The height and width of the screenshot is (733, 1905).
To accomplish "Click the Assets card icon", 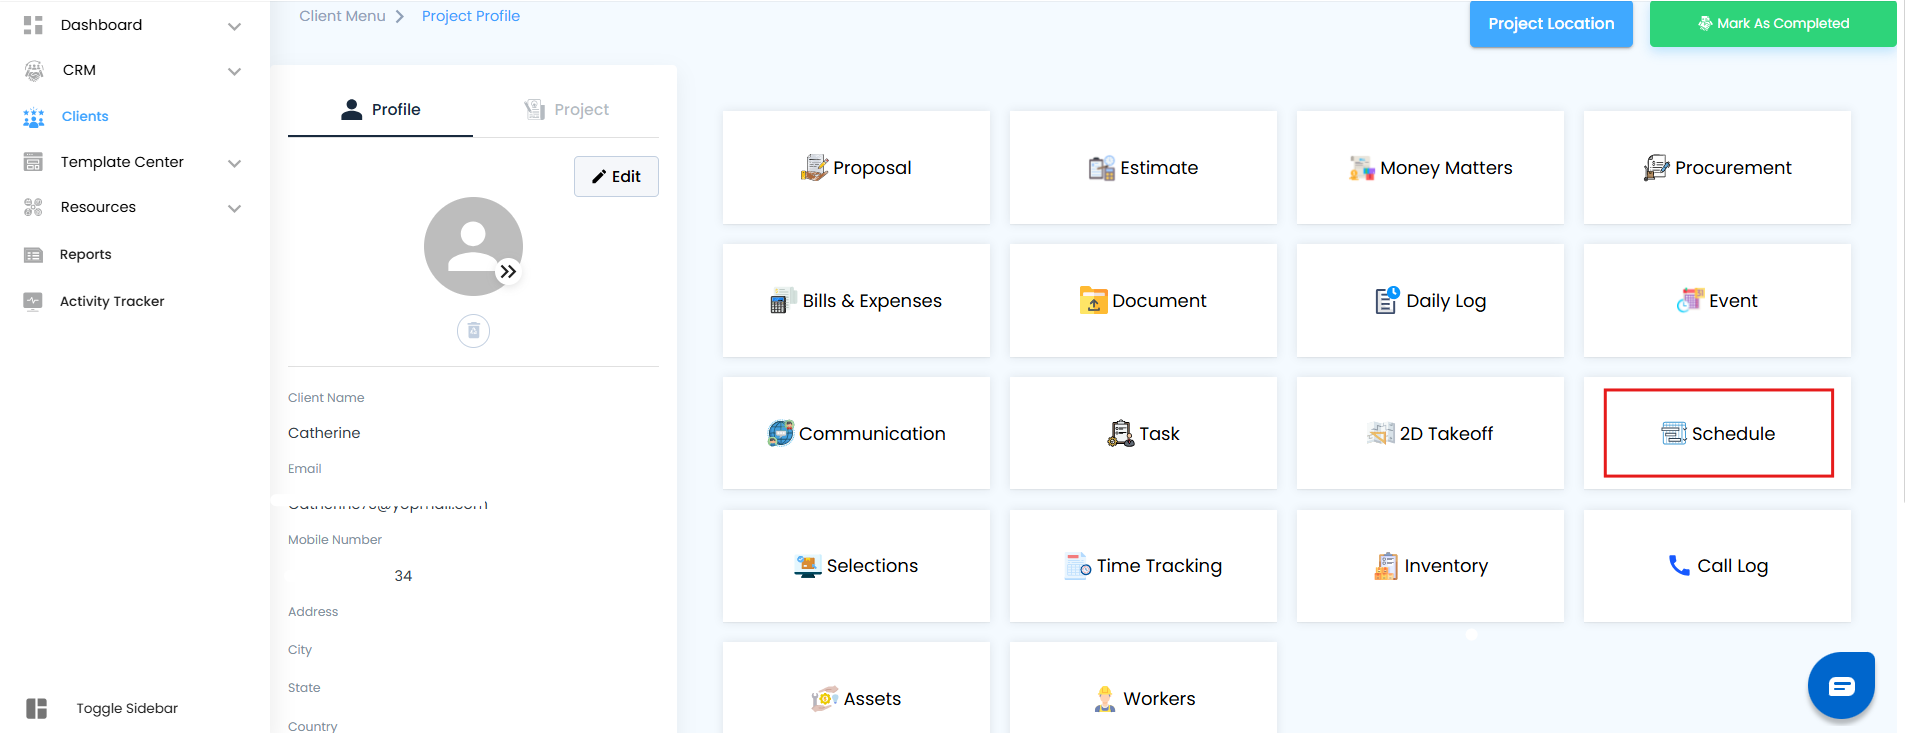I will pyautogui.click(x=825, y=698).
